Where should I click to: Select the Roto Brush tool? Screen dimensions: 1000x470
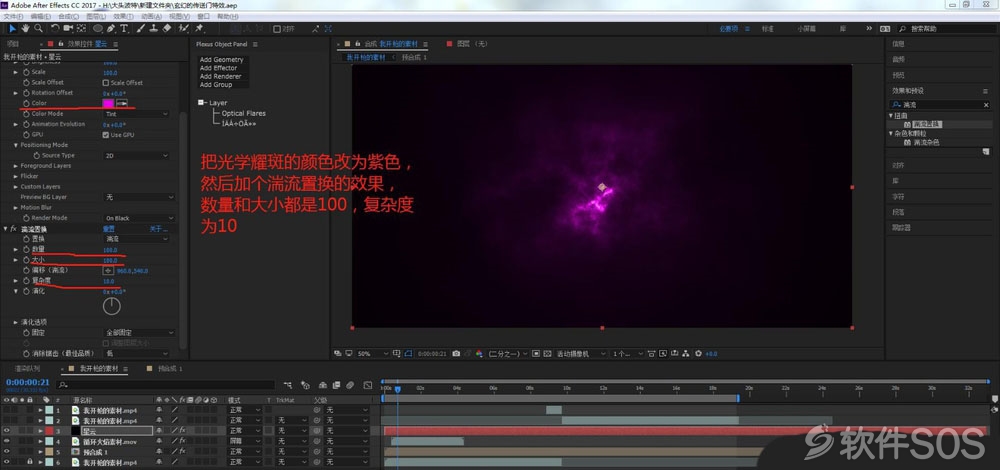(x=184, y=29)
